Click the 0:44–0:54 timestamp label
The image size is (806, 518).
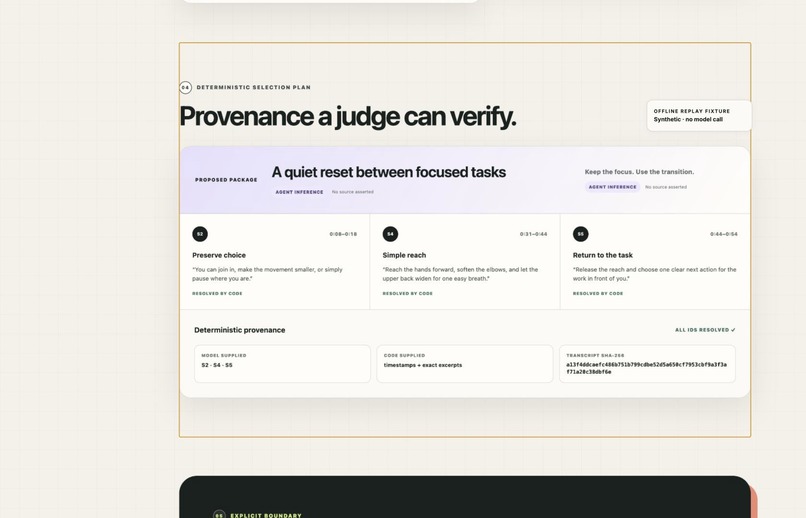[x=723, y=234]
